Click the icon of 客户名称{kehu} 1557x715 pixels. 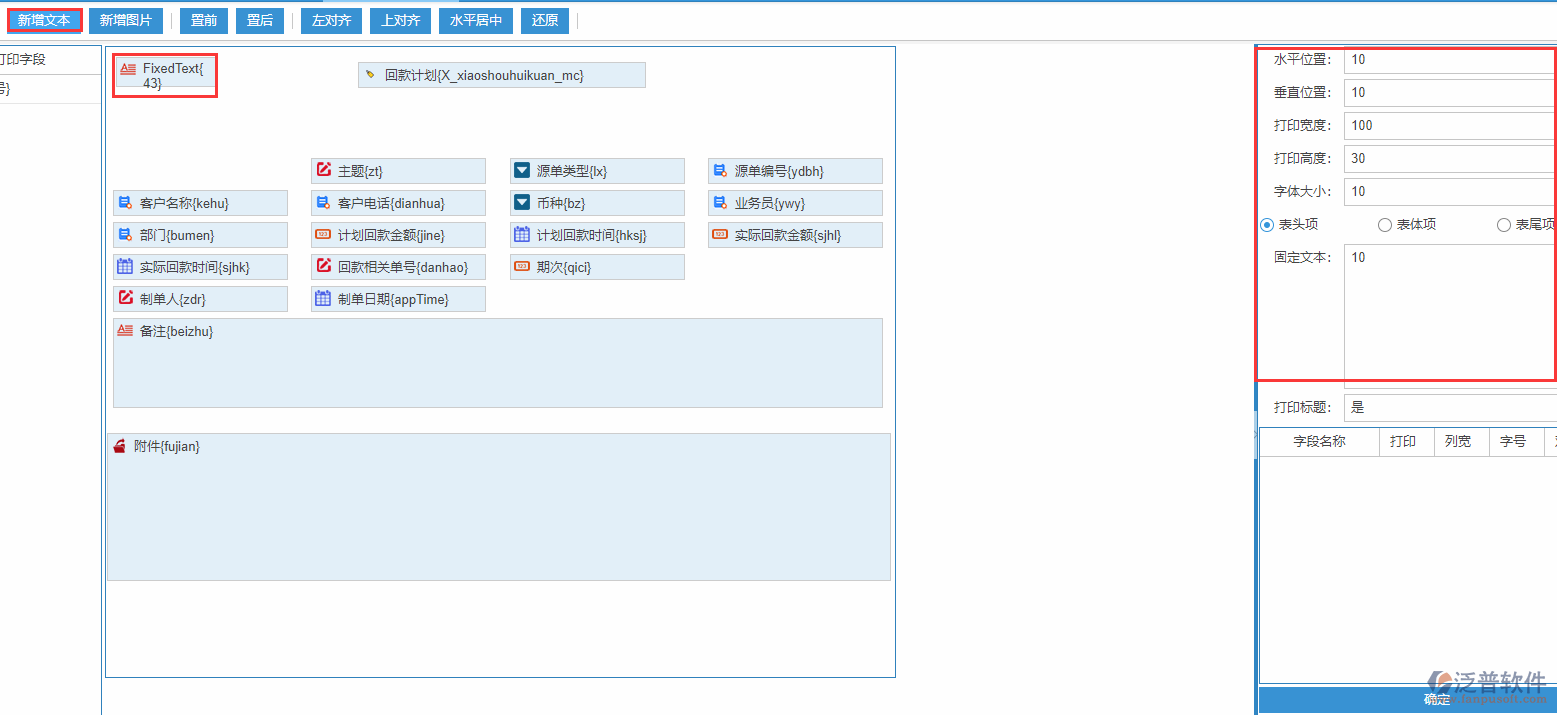pyautogui.click(x=125, y=203)
